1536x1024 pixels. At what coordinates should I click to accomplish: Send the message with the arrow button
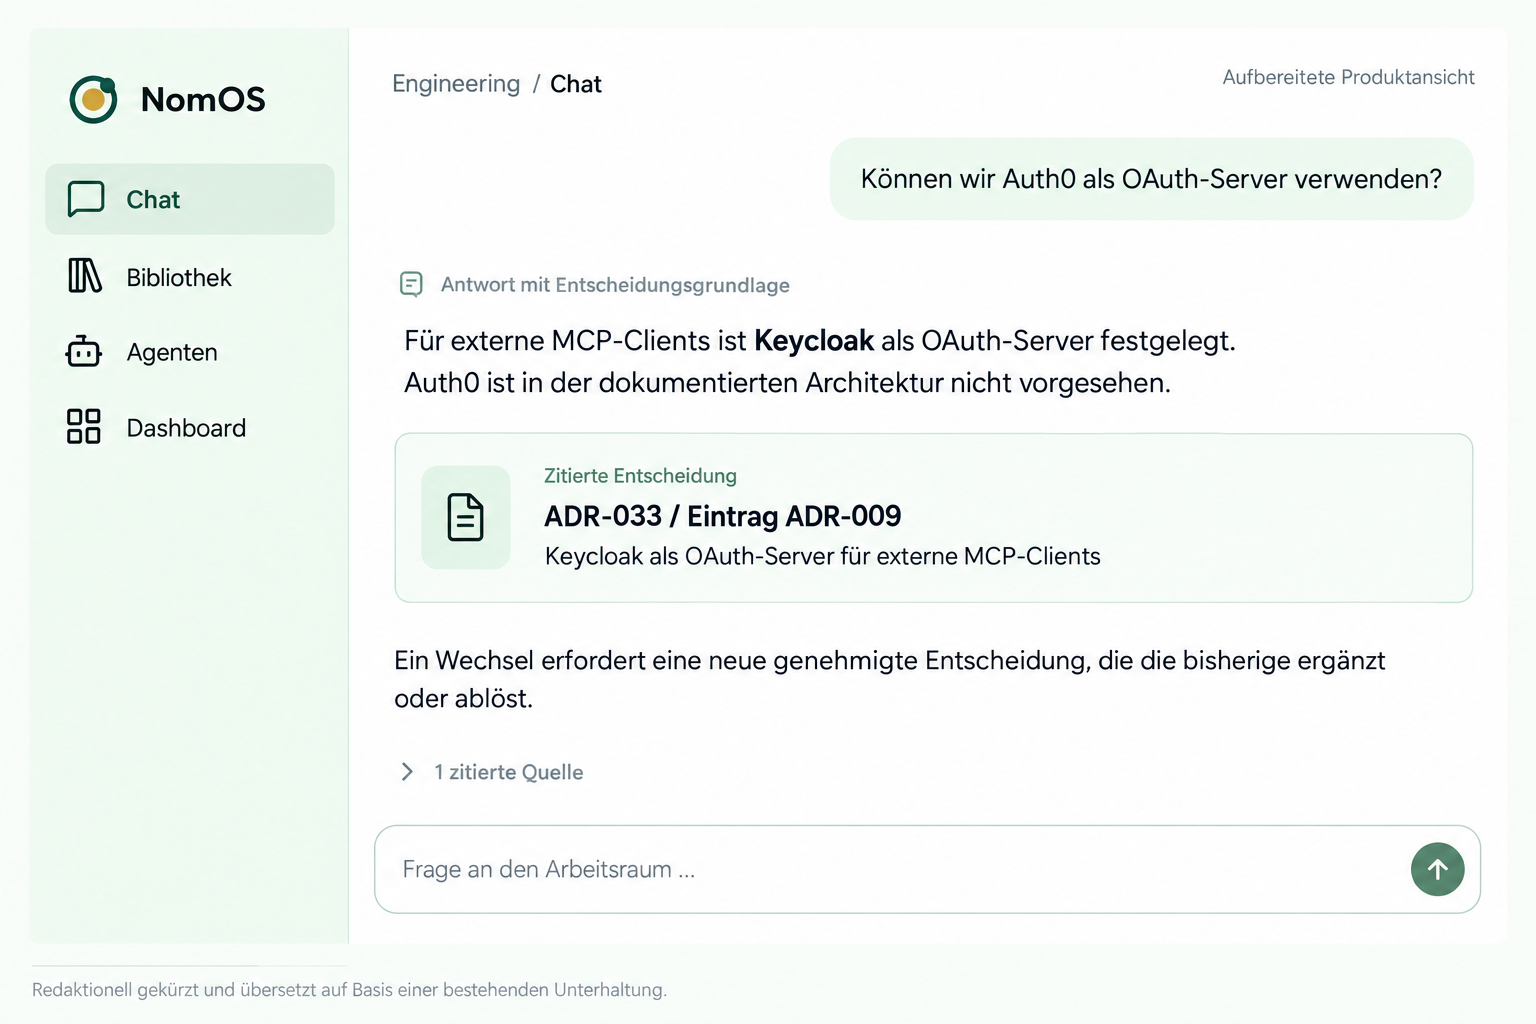tap(1437, 869)
